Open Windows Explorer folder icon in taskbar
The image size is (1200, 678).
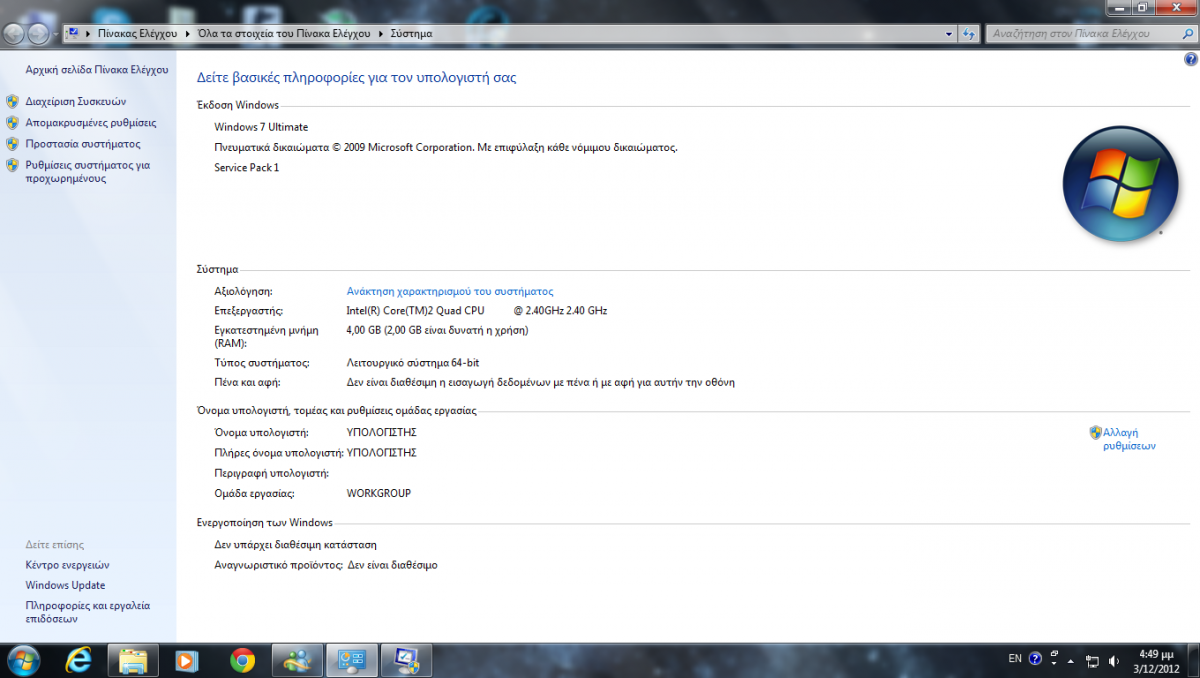click(x=134, y=660)
